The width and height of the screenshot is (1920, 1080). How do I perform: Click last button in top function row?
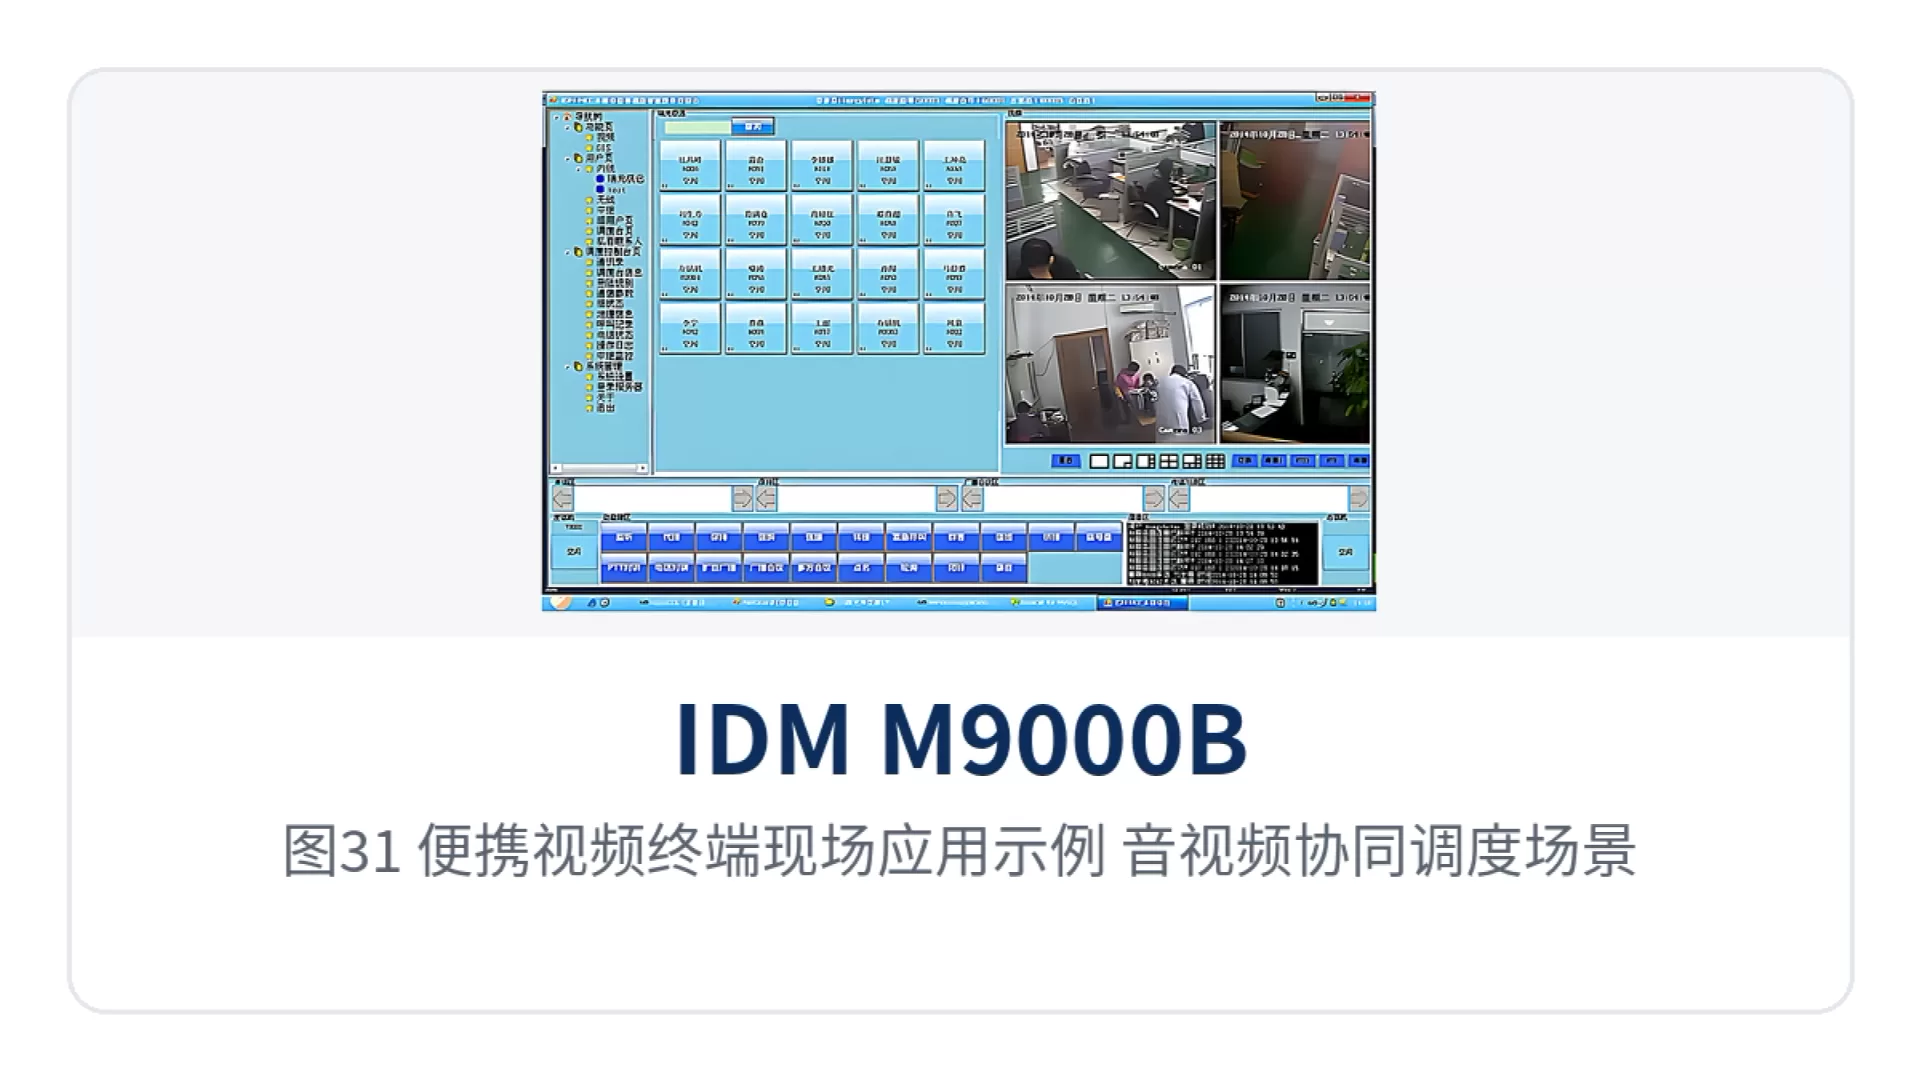(x=1099, y=537)
